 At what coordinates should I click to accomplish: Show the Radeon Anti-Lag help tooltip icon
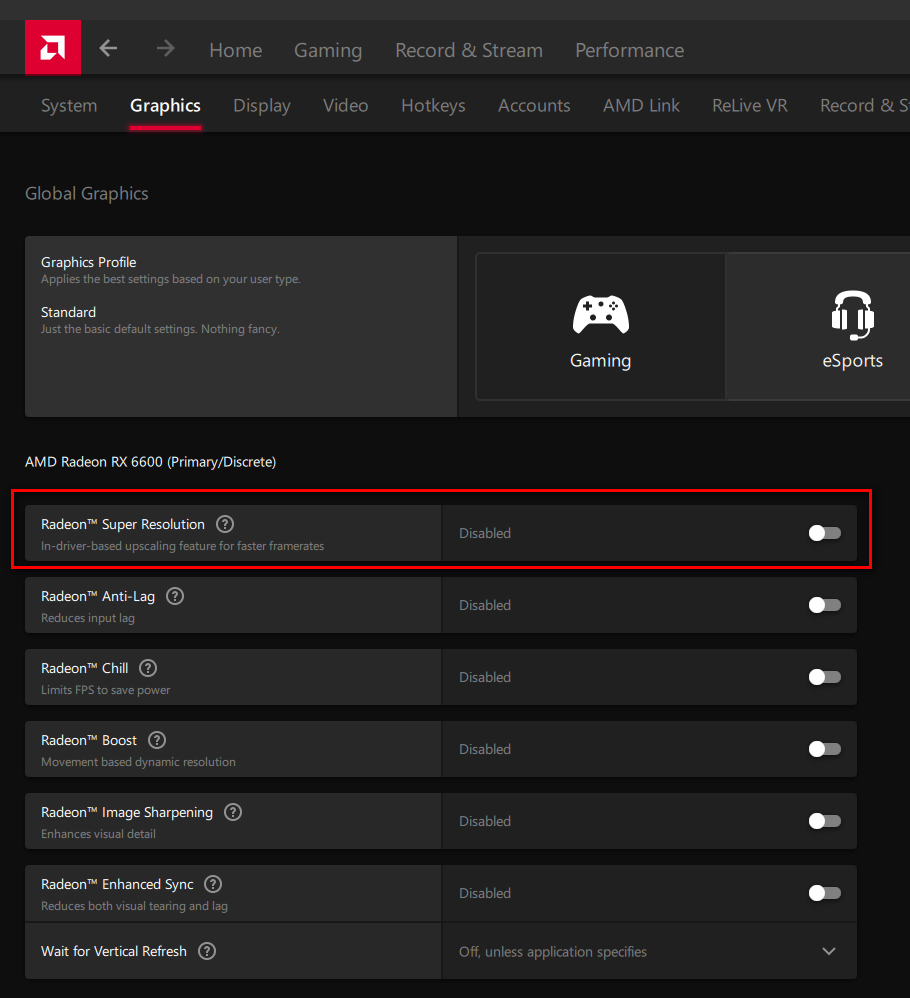(x=175, y=596)
